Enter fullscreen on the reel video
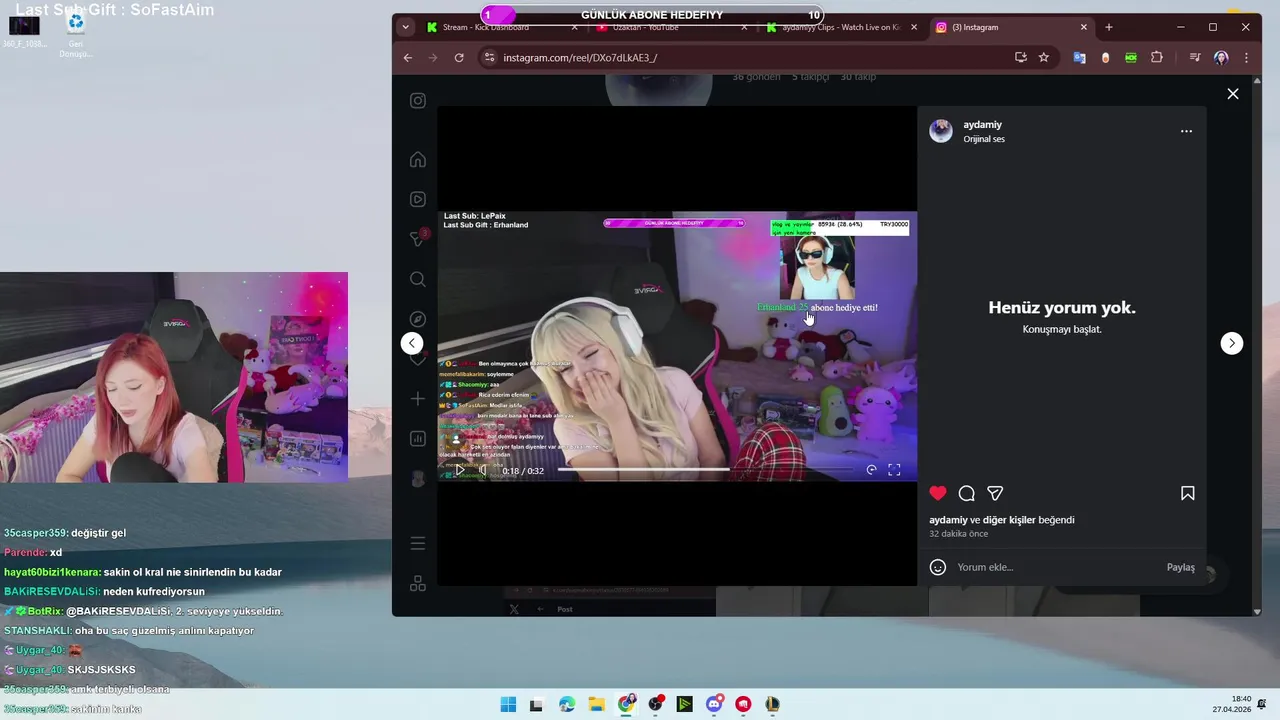The width and height of the screenshot is (1280, 720). [894, 470]
